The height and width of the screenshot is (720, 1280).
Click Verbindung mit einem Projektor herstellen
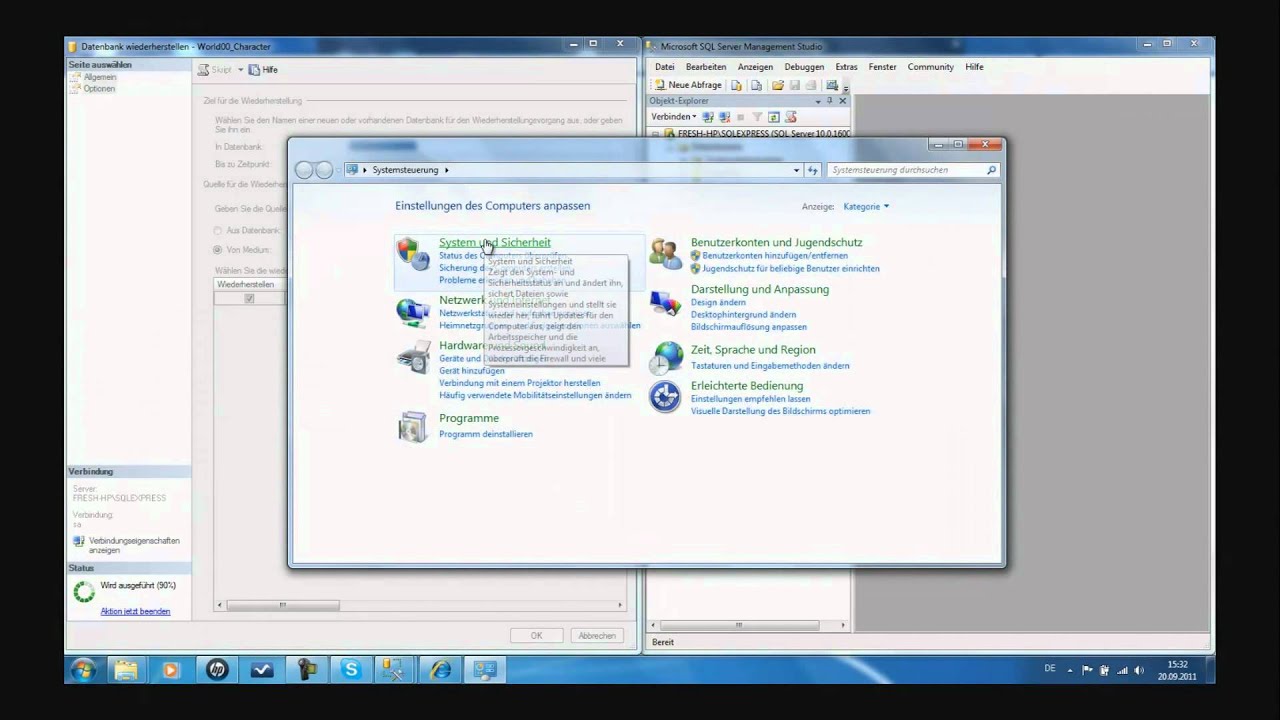click(x=520, y=383)
